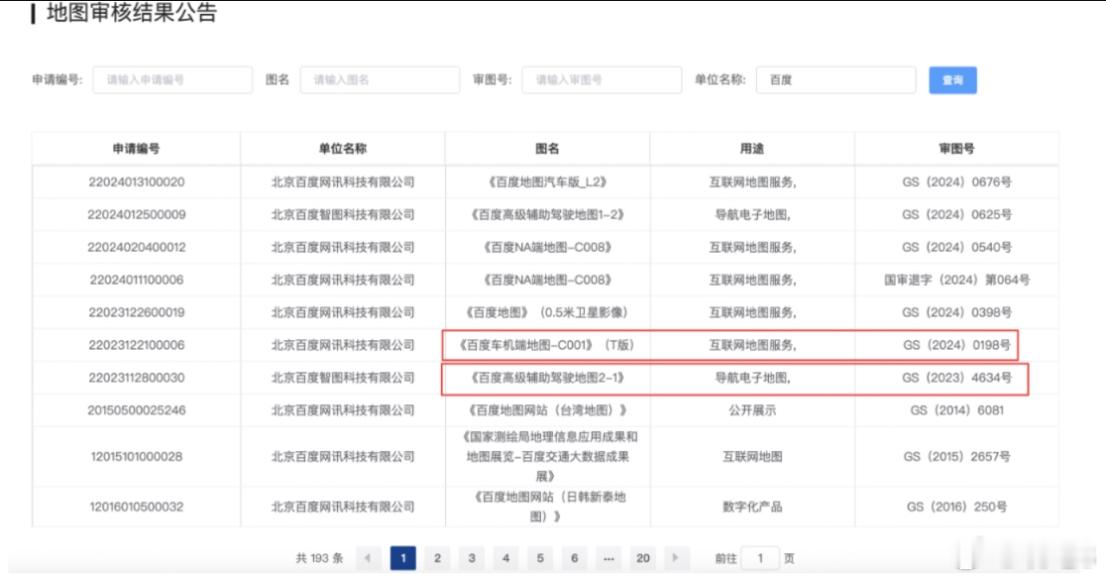Click the 数字化产品 usage cell
This screenshot has width=1106, height=581.
click(x=752, y=506)
